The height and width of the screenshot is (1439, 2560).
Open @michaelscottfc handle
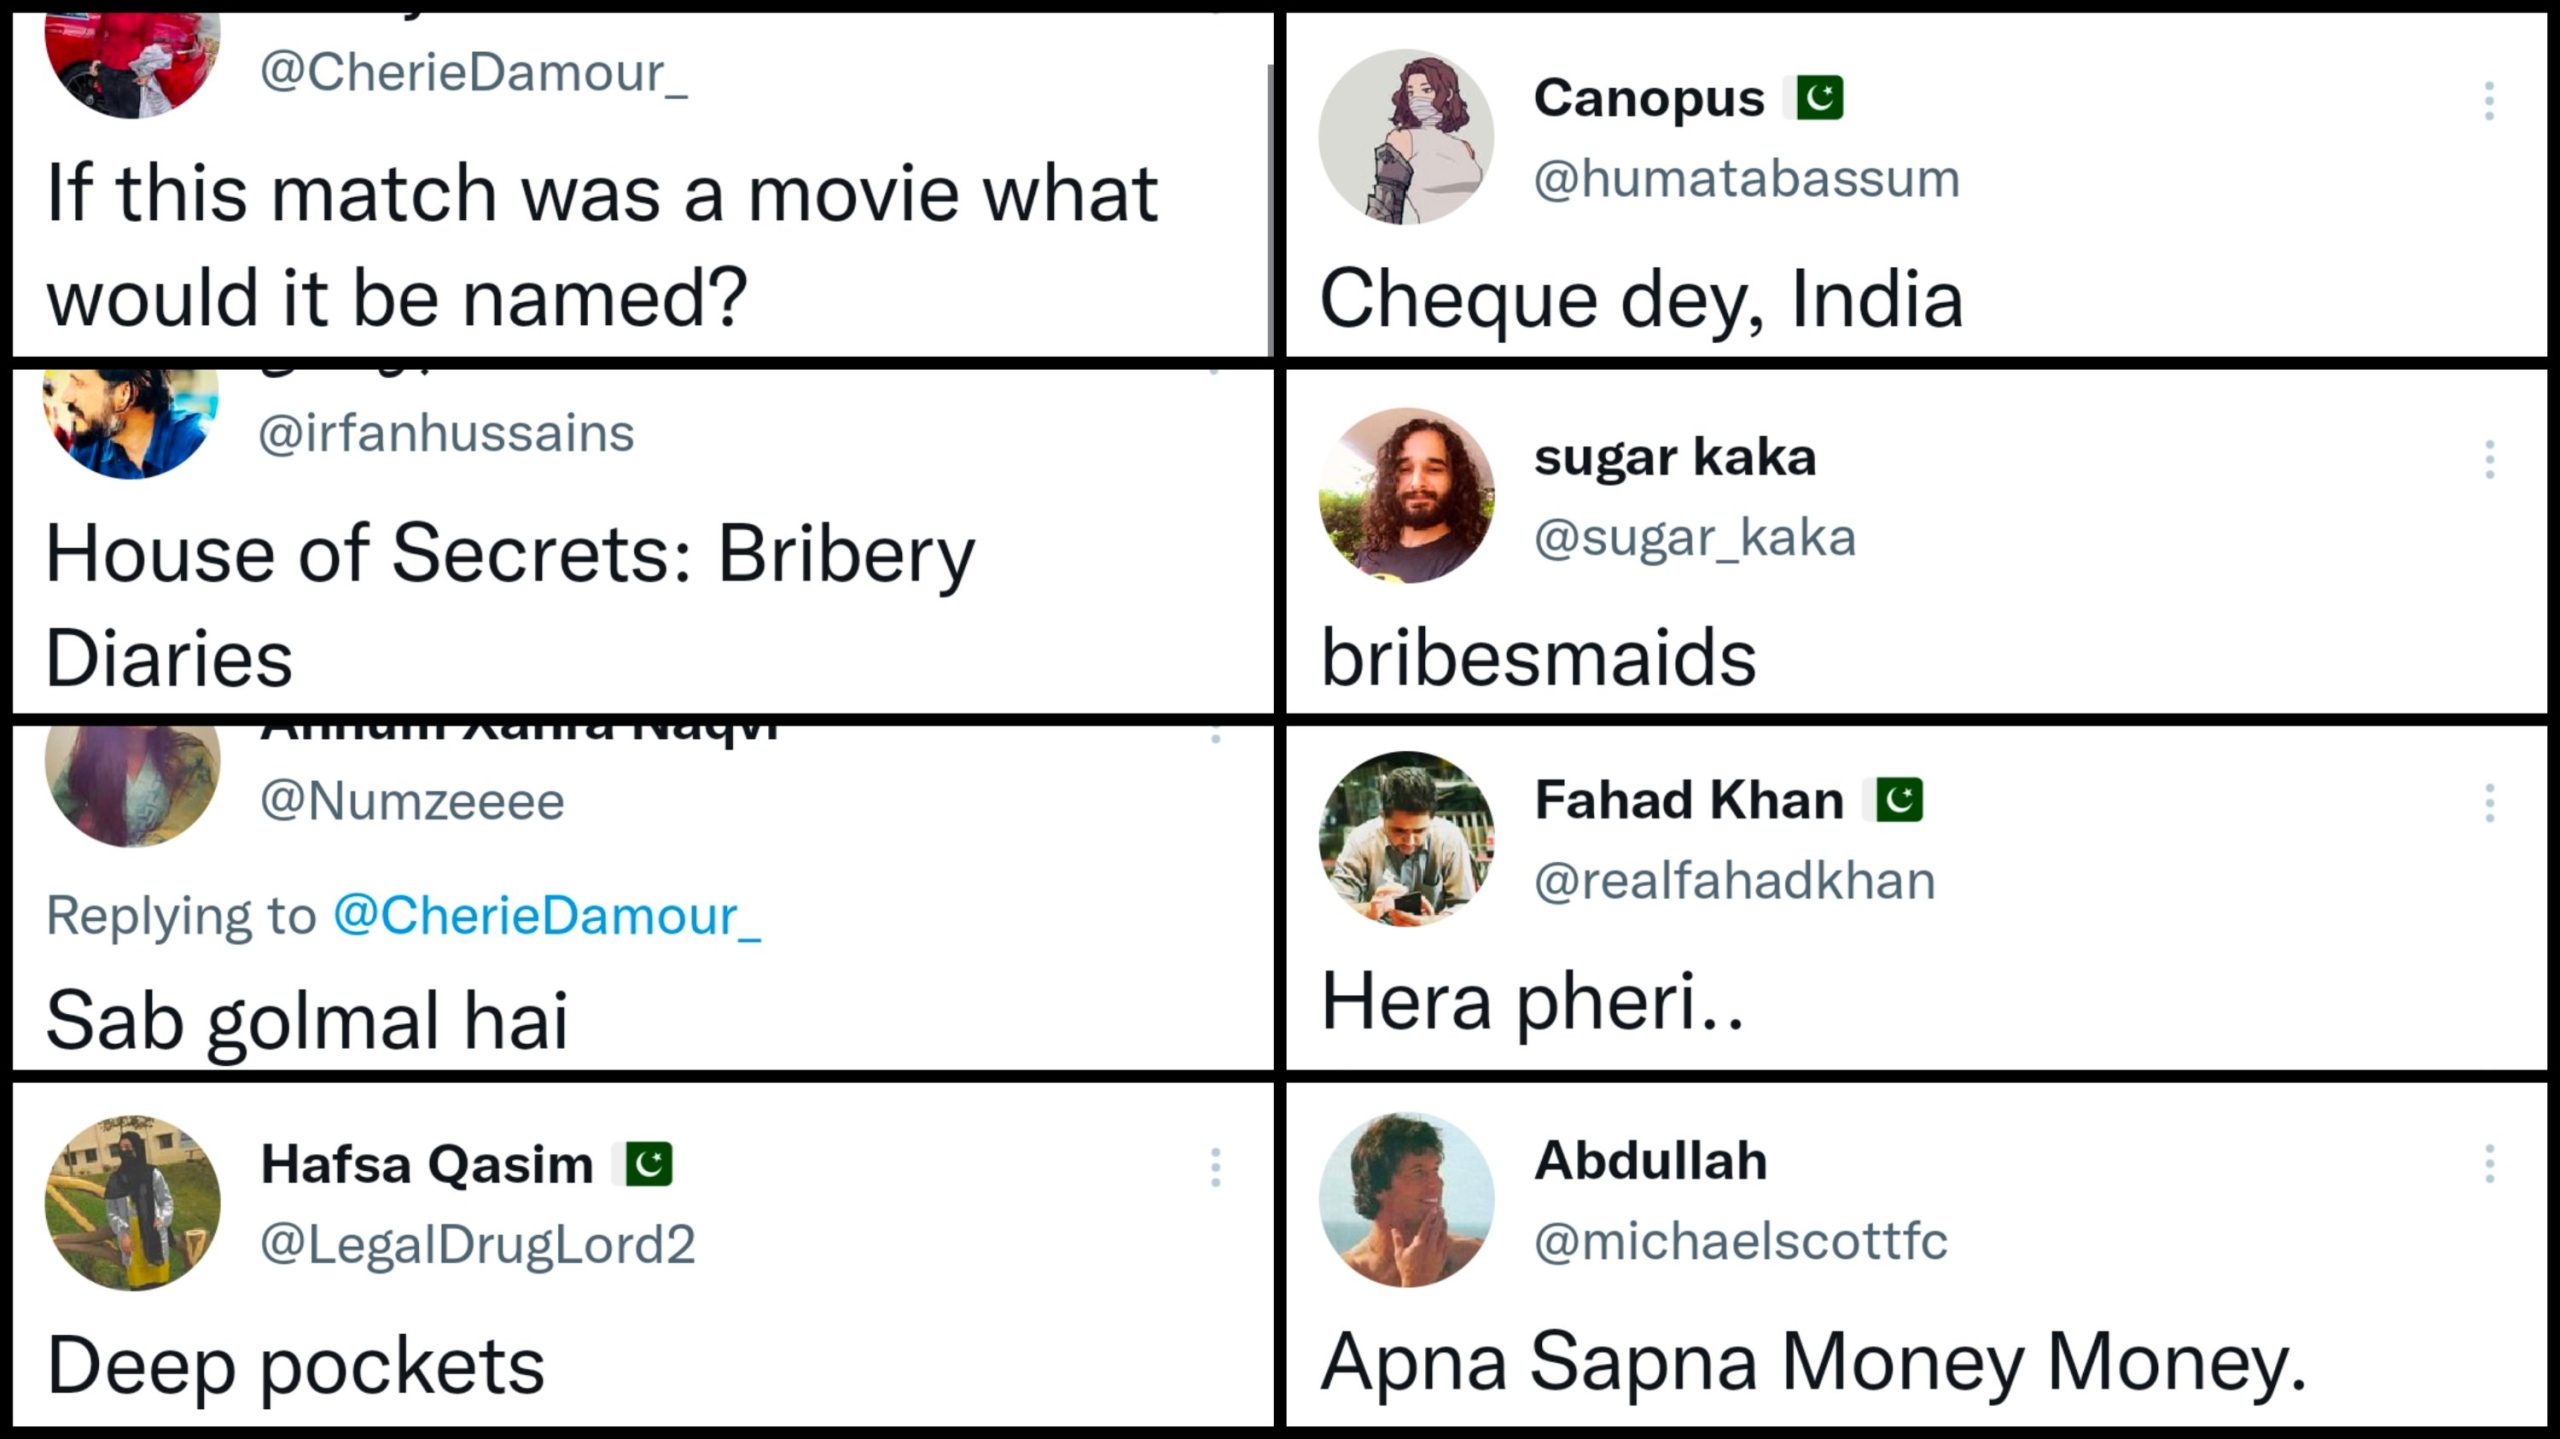point(1740,1242)
